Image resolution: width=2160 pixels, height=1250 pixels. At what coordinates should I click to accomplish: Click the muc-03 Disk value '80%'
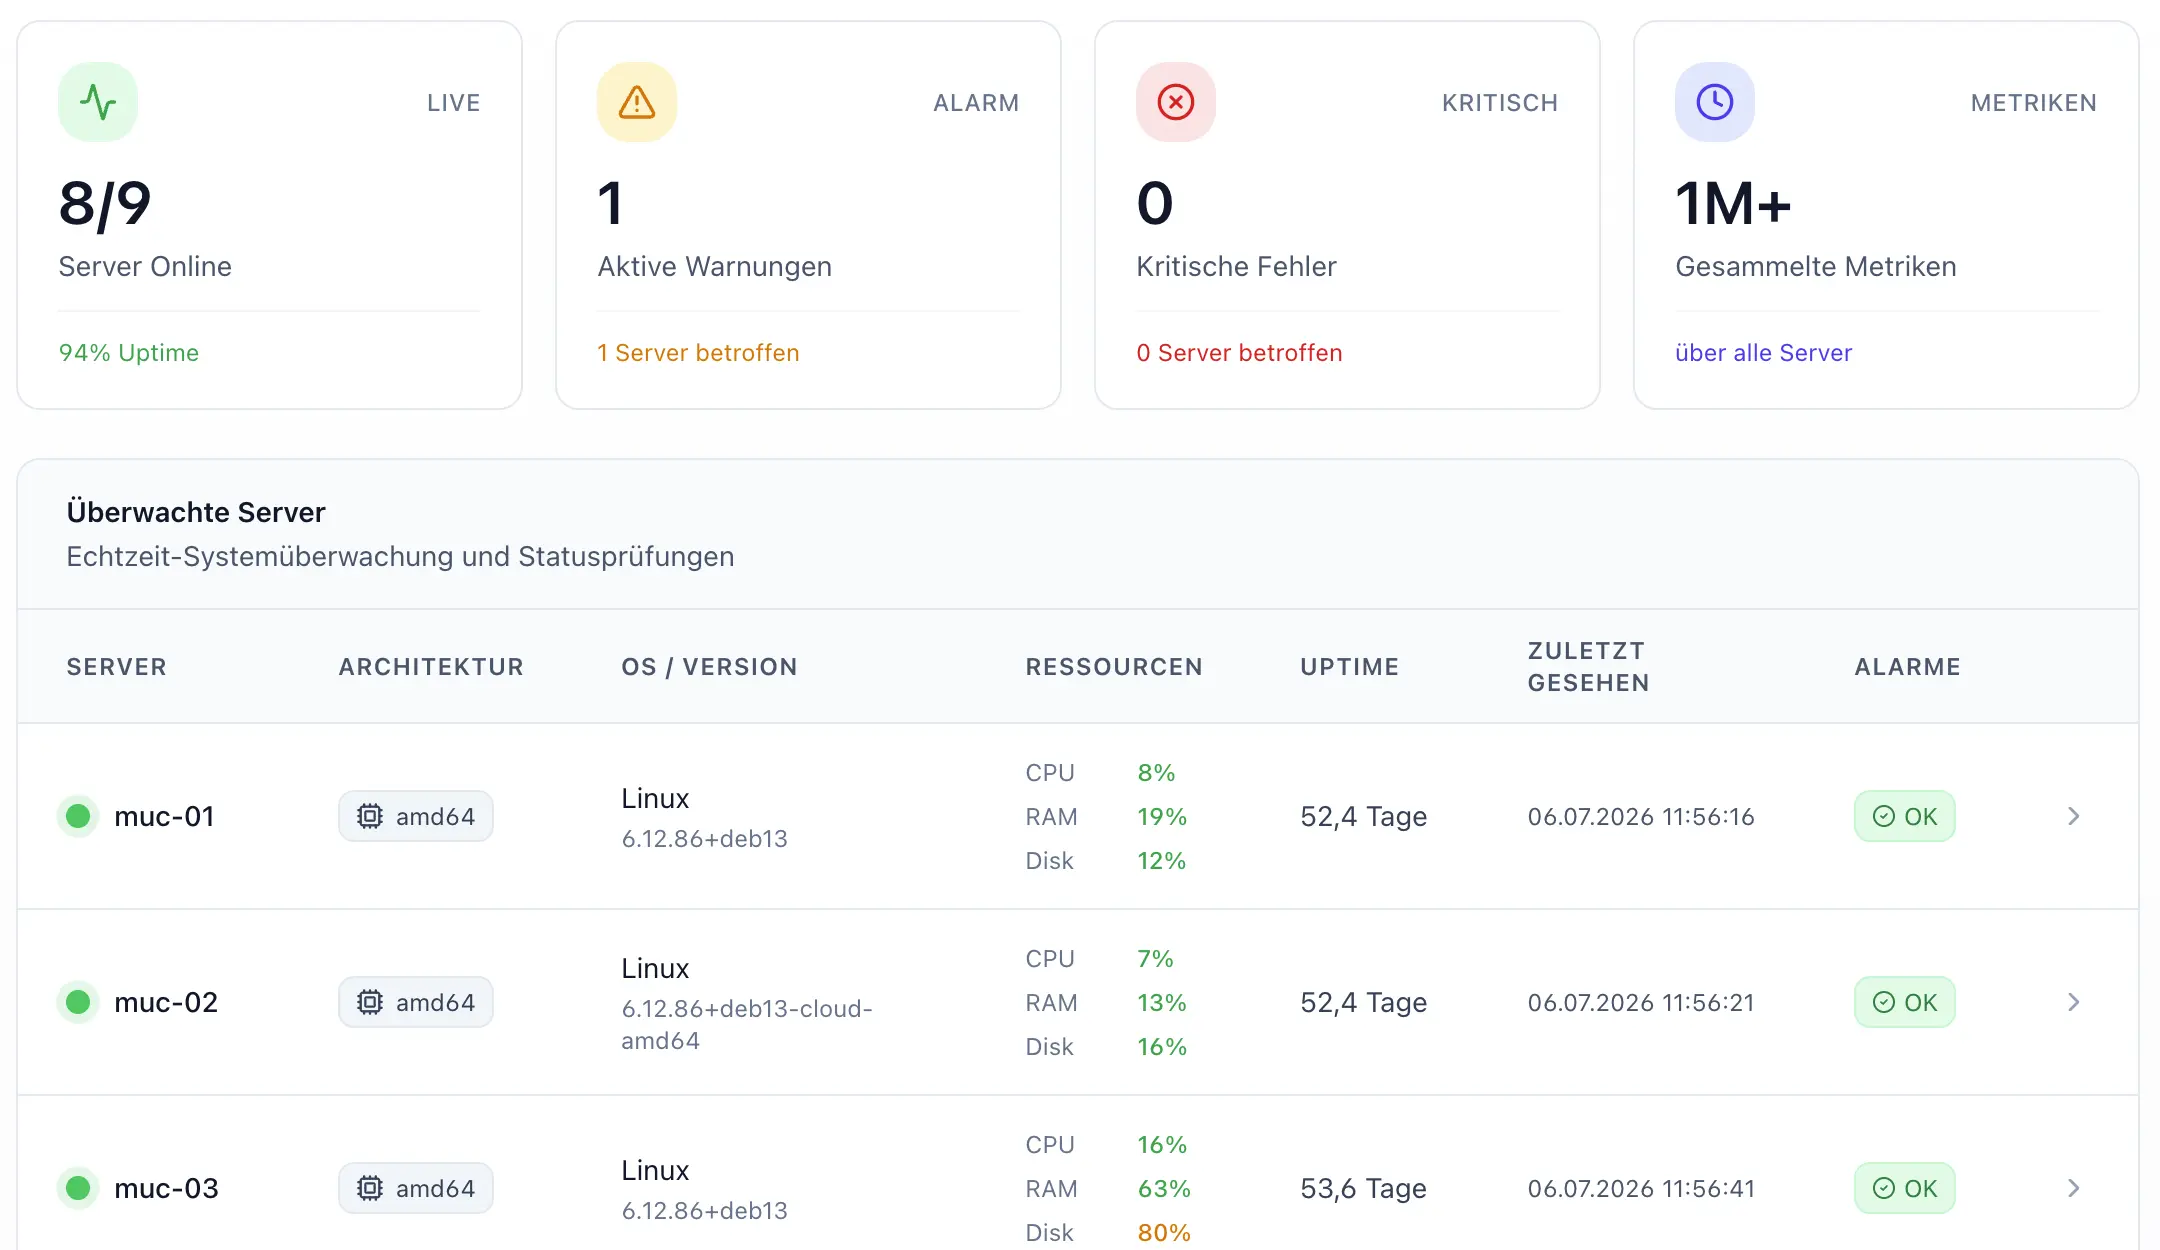coord(1164,1233)
